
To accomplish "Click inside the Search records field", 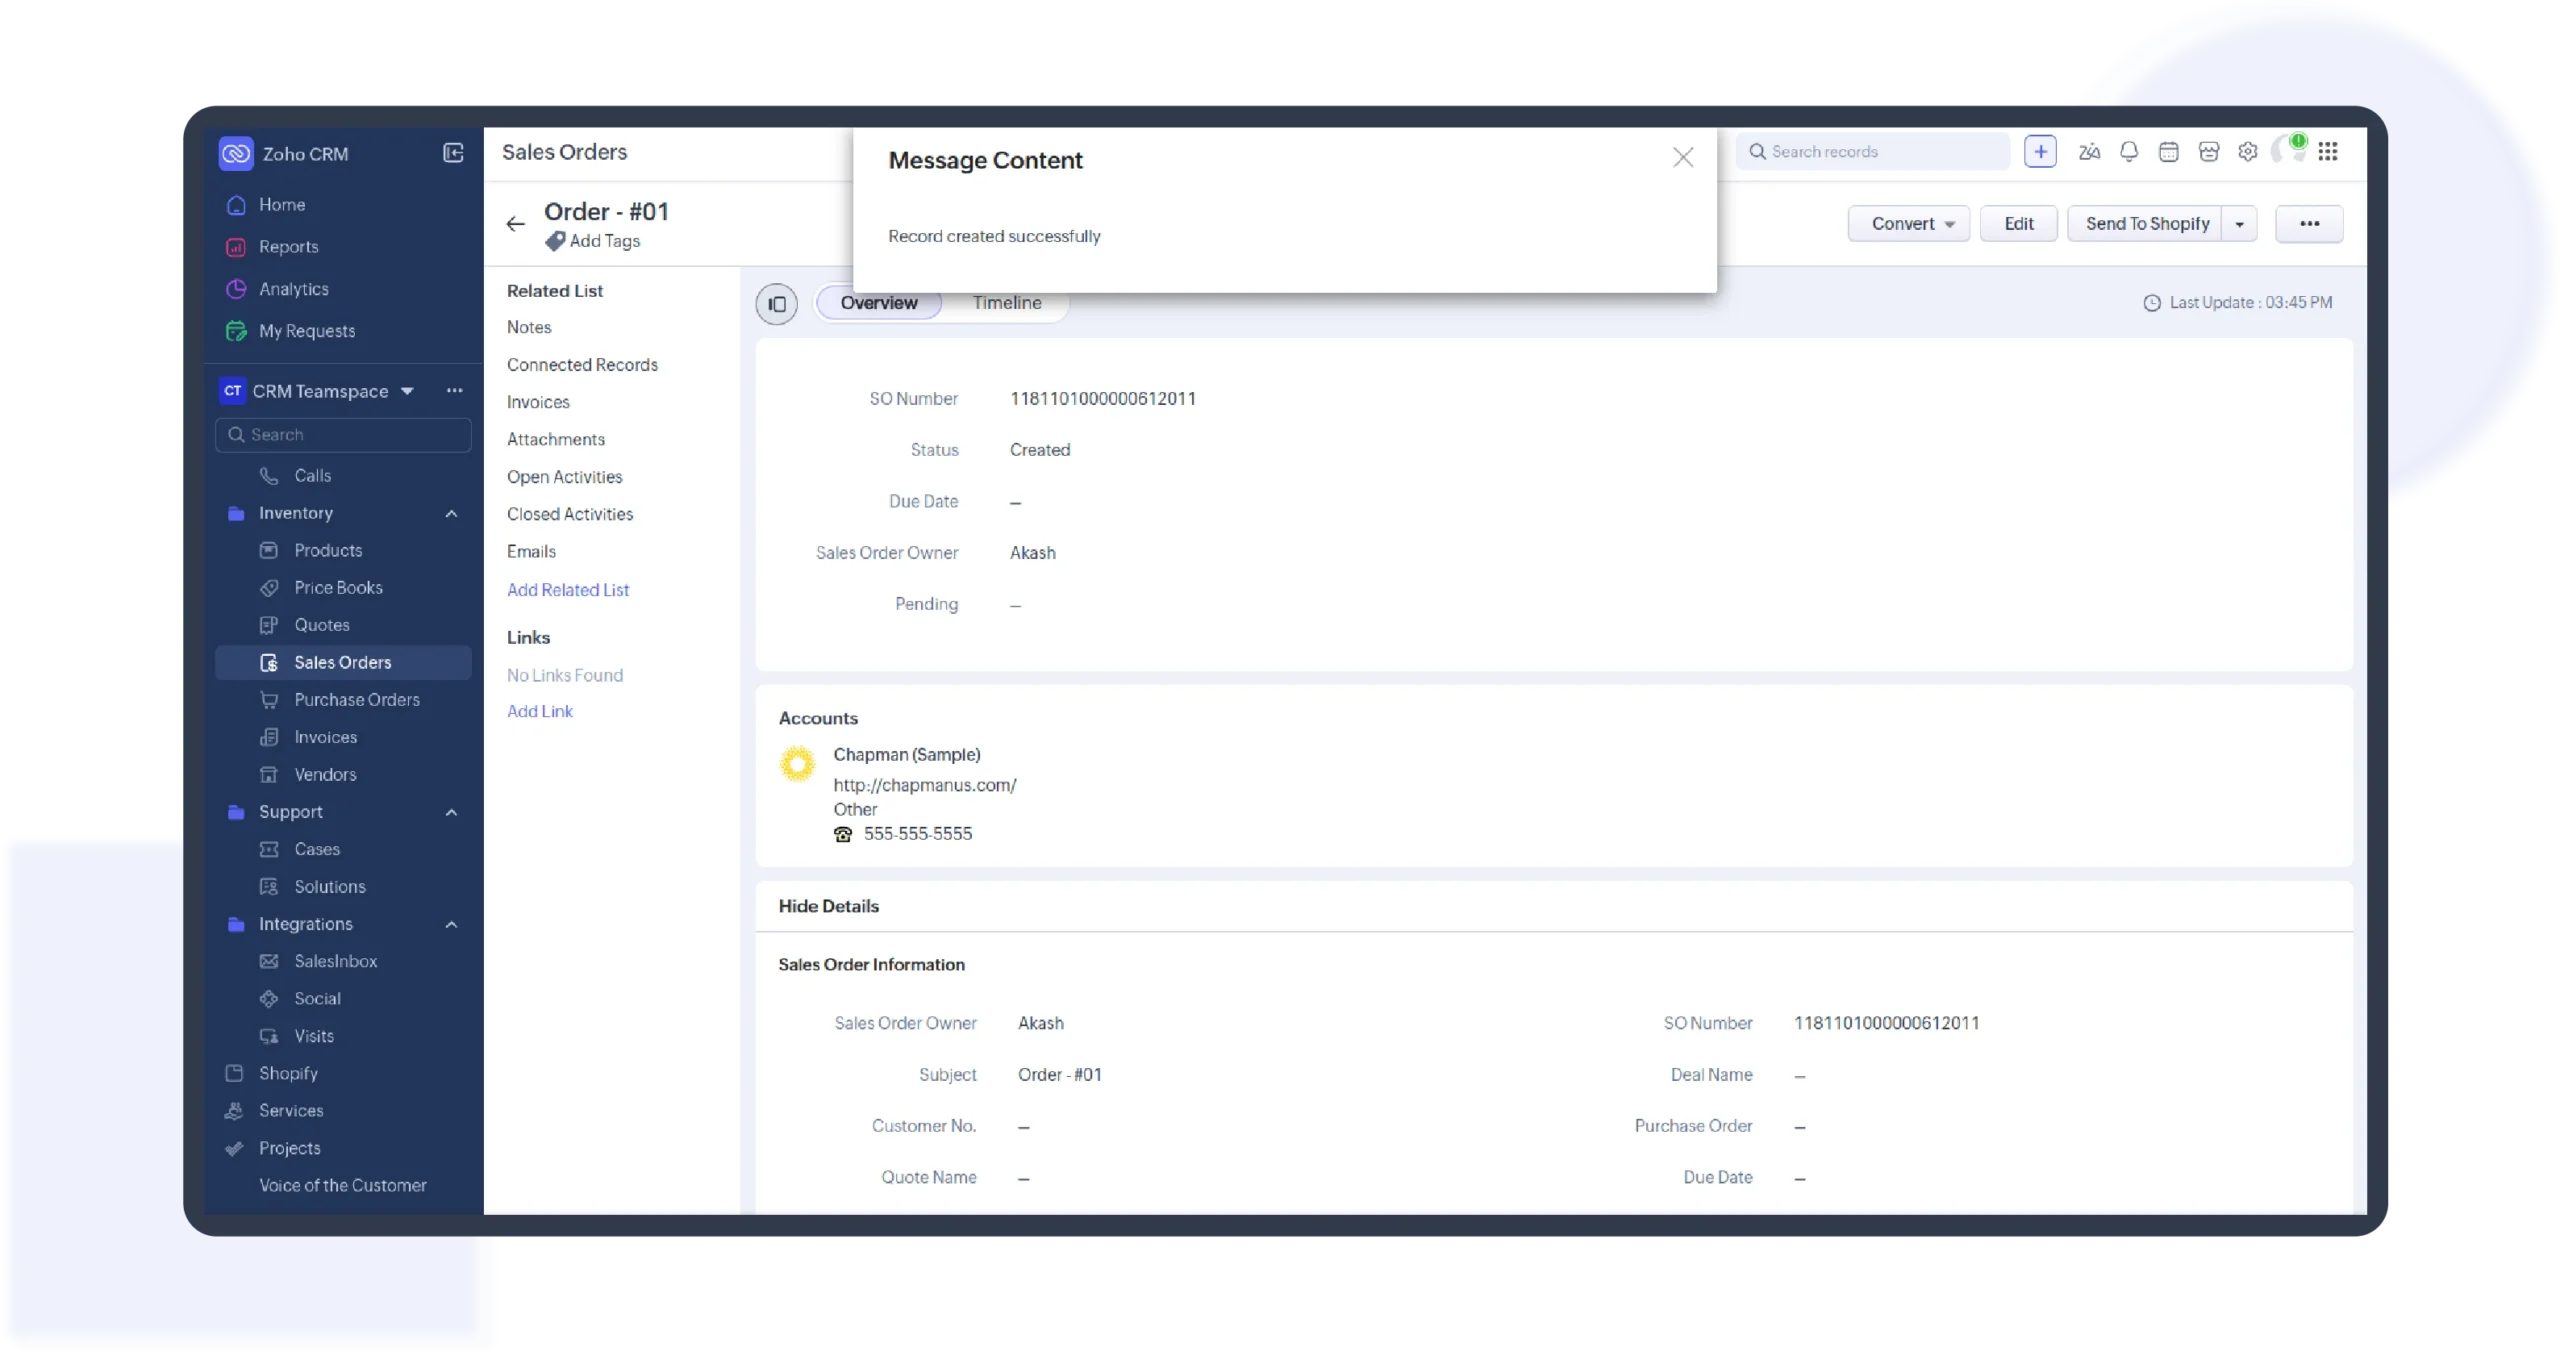I will pos(1870,151).
